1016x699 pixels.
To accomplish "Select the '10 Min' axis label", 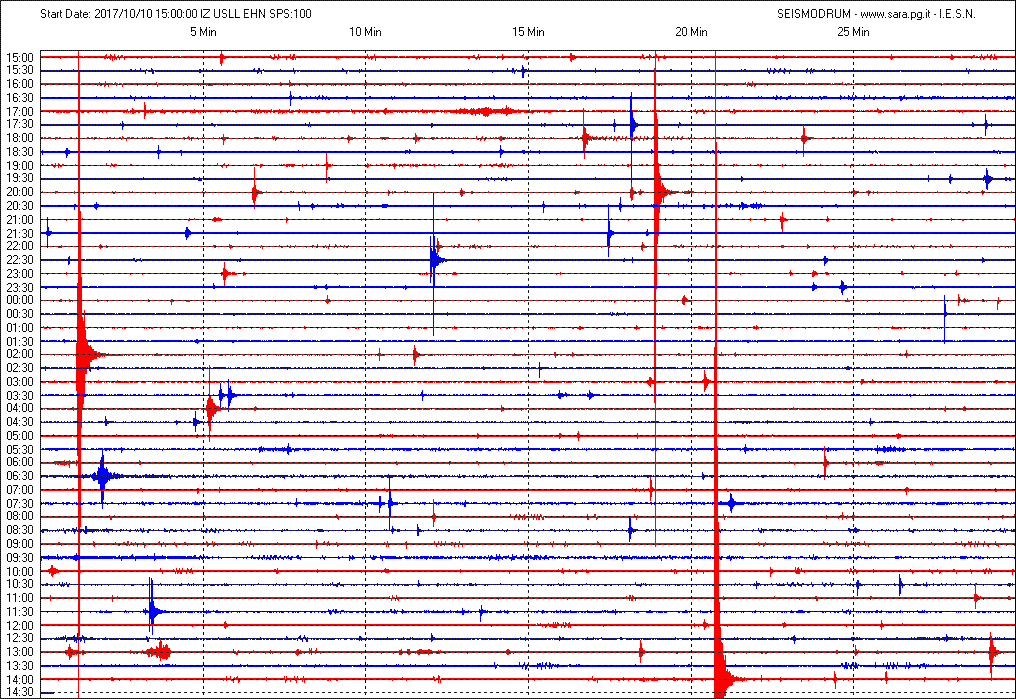I will (x=365, y=32).
